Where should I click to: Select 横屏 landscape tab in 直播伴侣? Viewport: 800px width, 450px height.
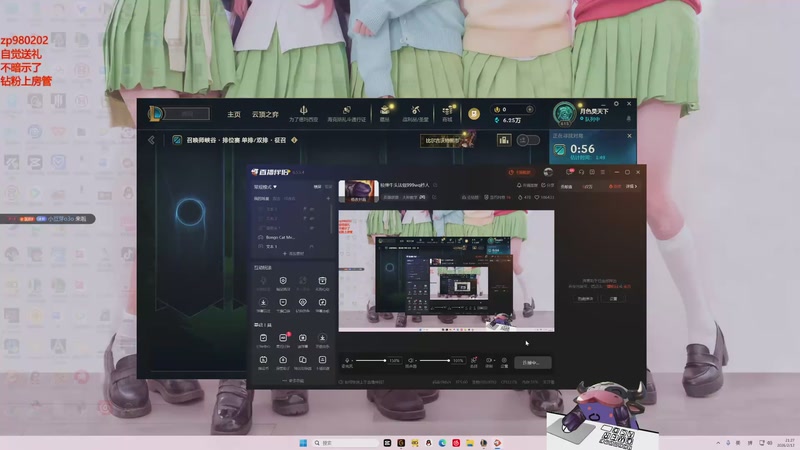317,187
